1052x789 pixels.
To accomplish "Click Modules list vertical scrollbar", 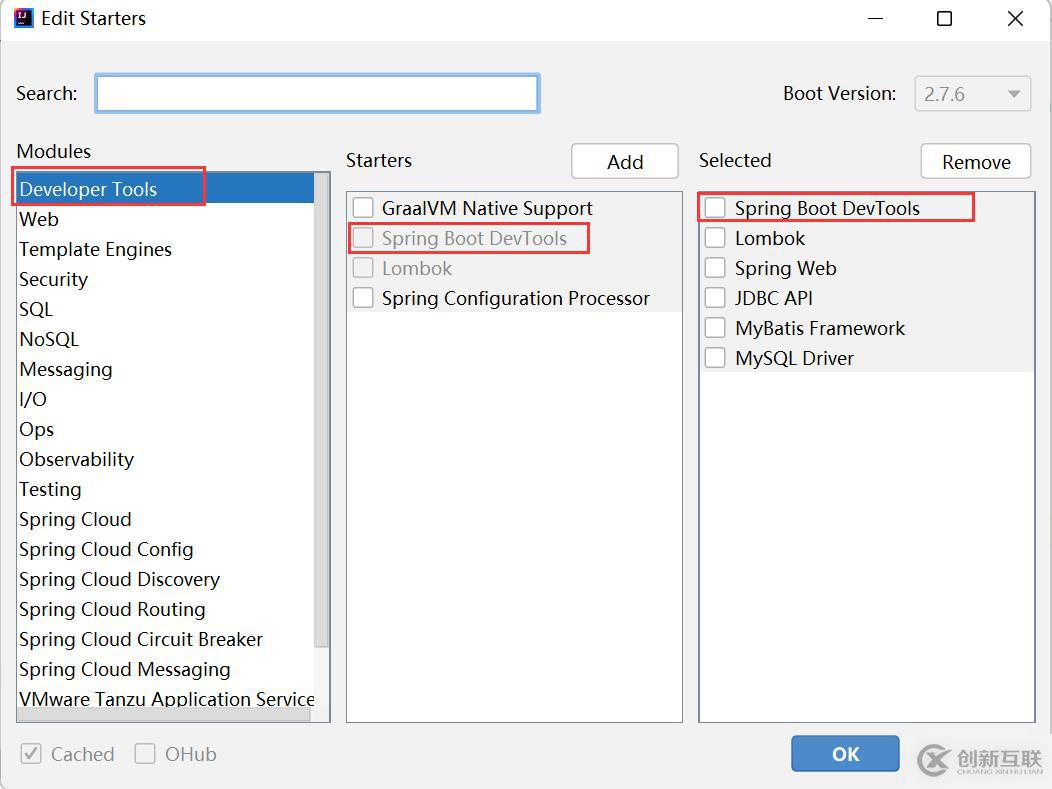I will pos(321,411).
